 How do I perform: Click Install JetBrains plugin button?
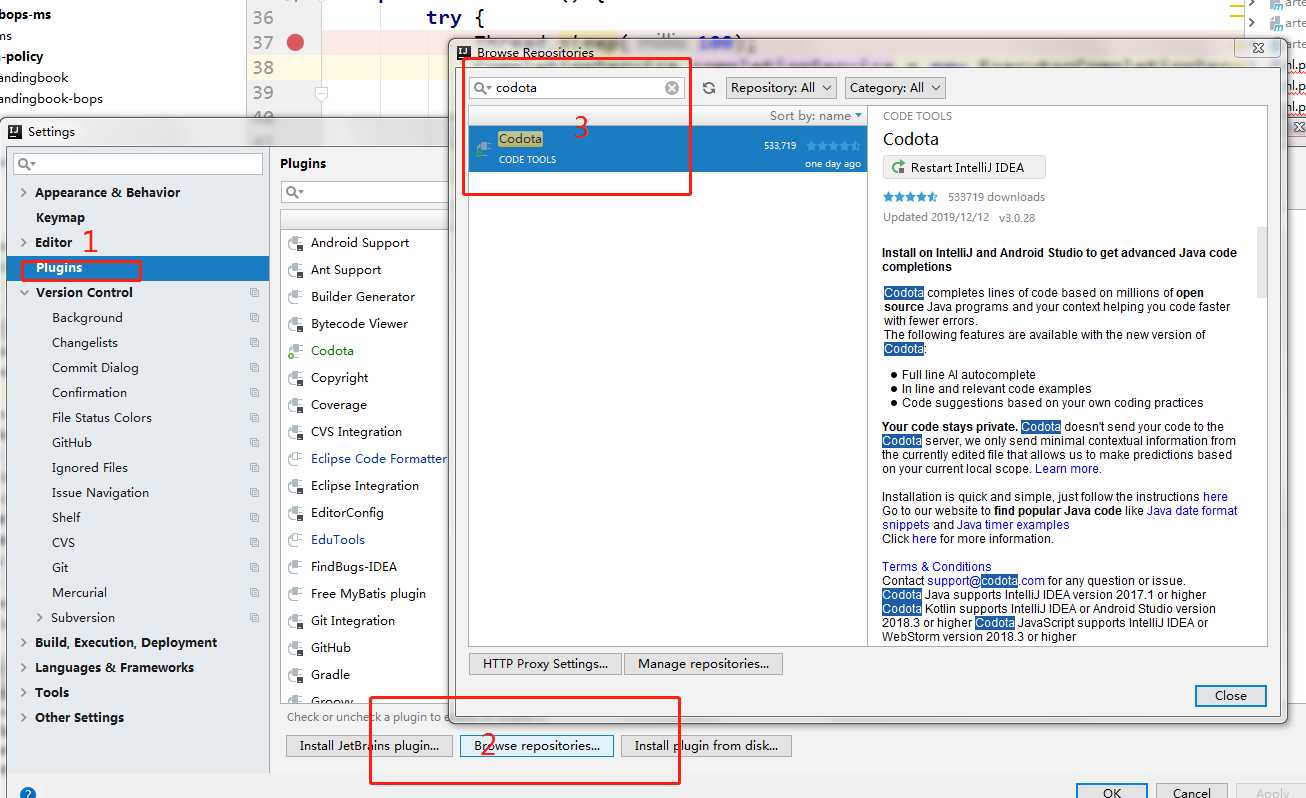coord(370,746)
